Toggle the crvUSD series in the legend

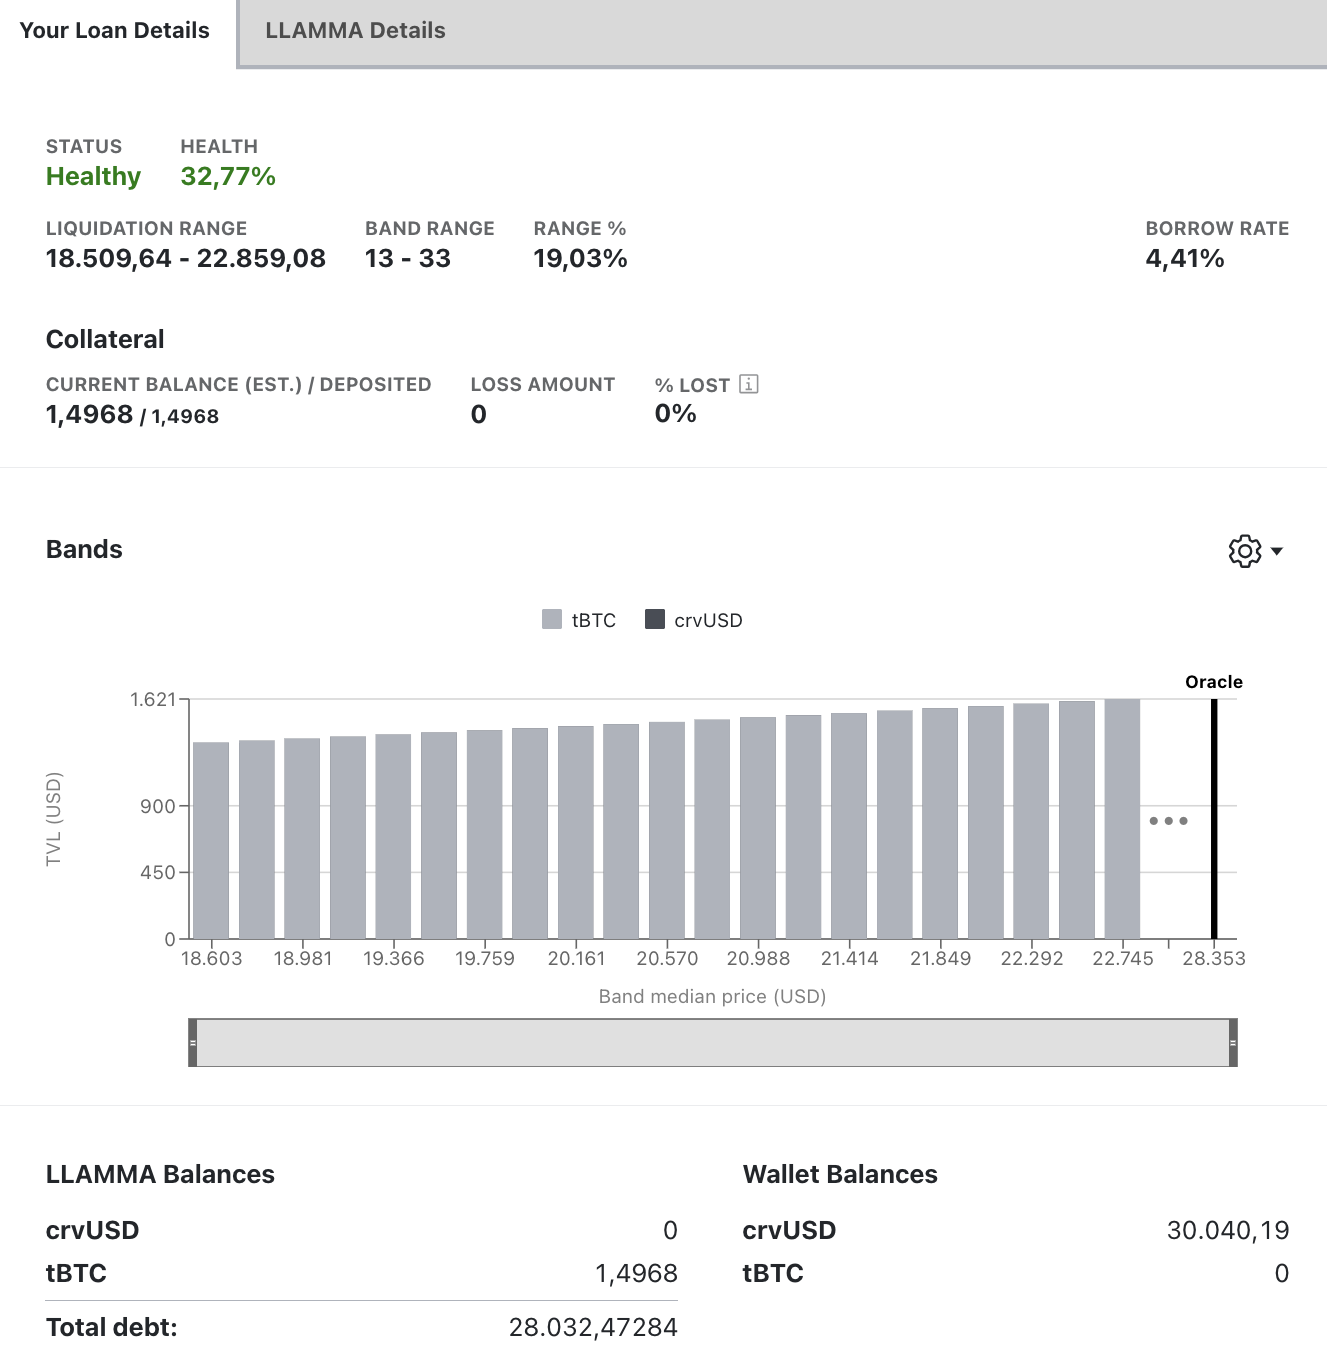point(696,620)
